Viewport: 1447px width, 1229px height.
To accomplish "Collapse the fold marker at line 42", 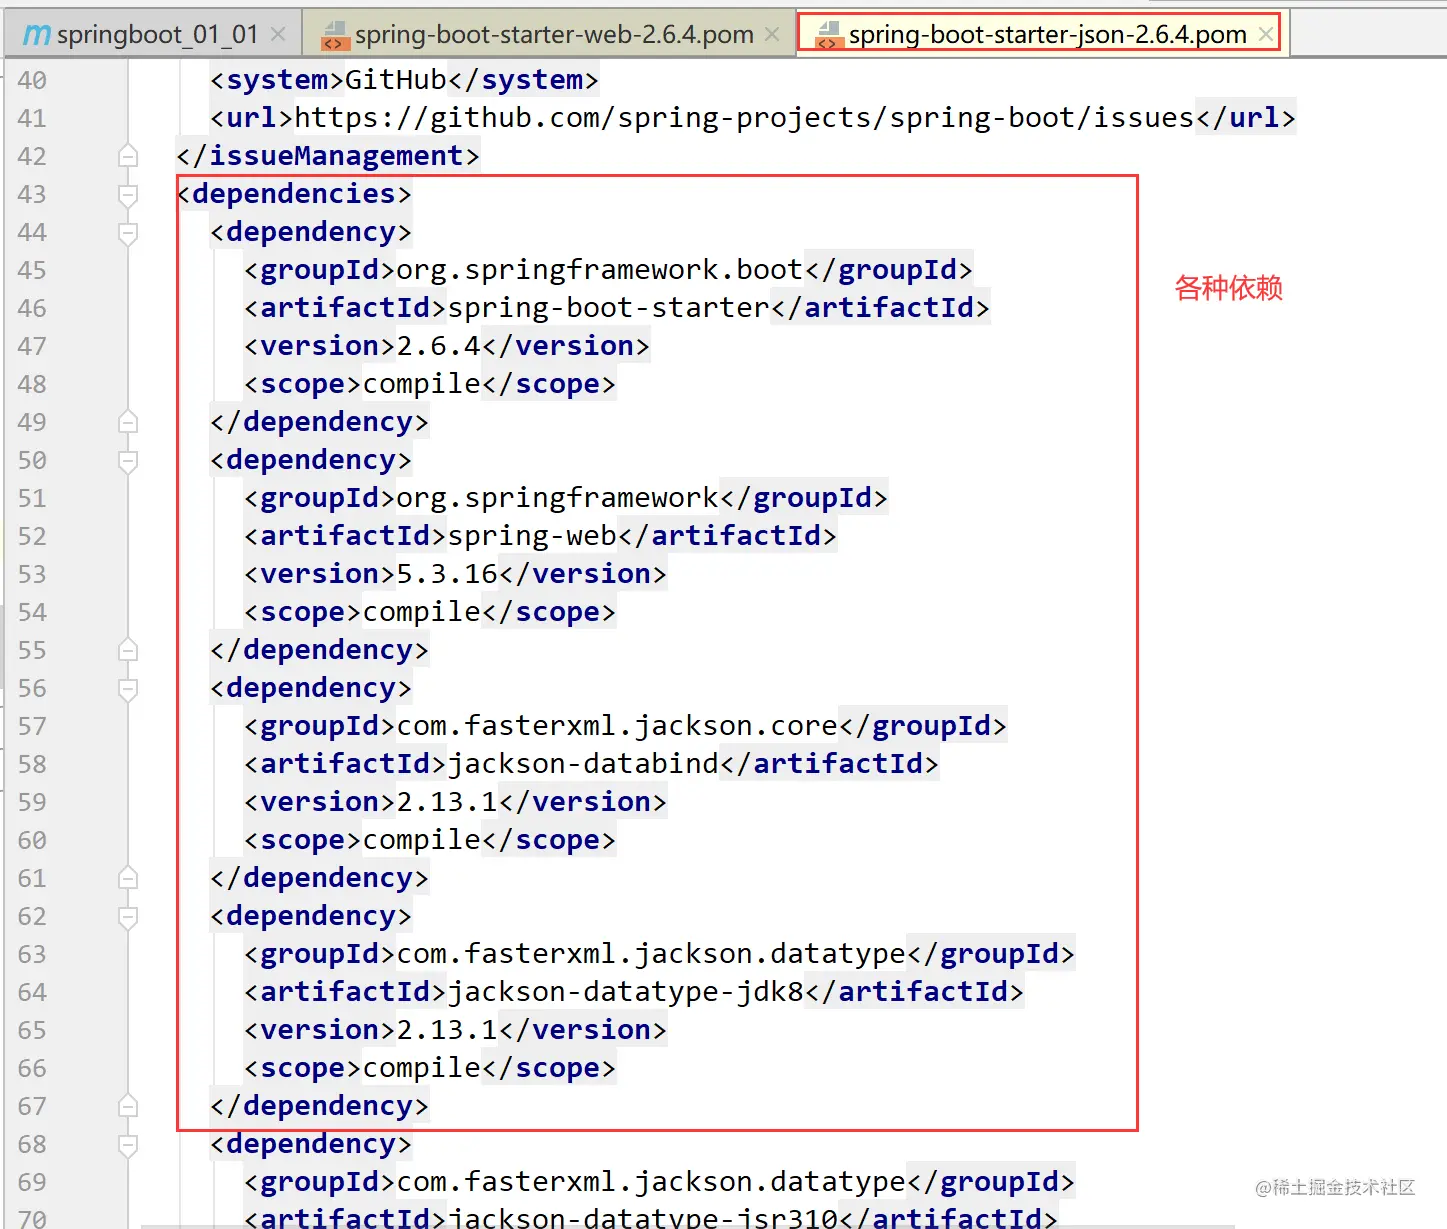I will (128, 156).
